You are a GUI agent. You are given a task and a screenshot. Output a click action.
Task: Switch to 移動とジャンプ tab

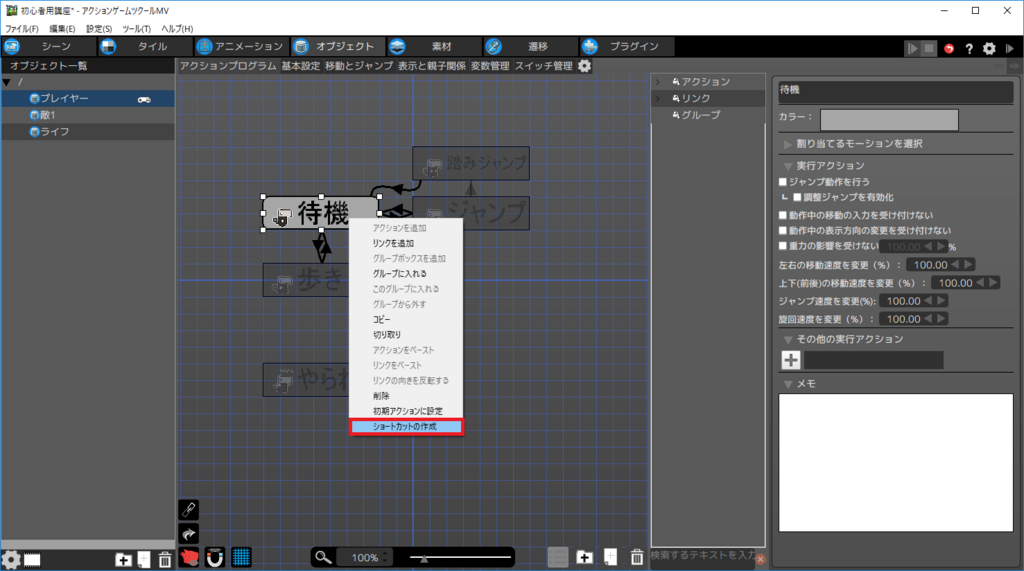tap(359, 66)
